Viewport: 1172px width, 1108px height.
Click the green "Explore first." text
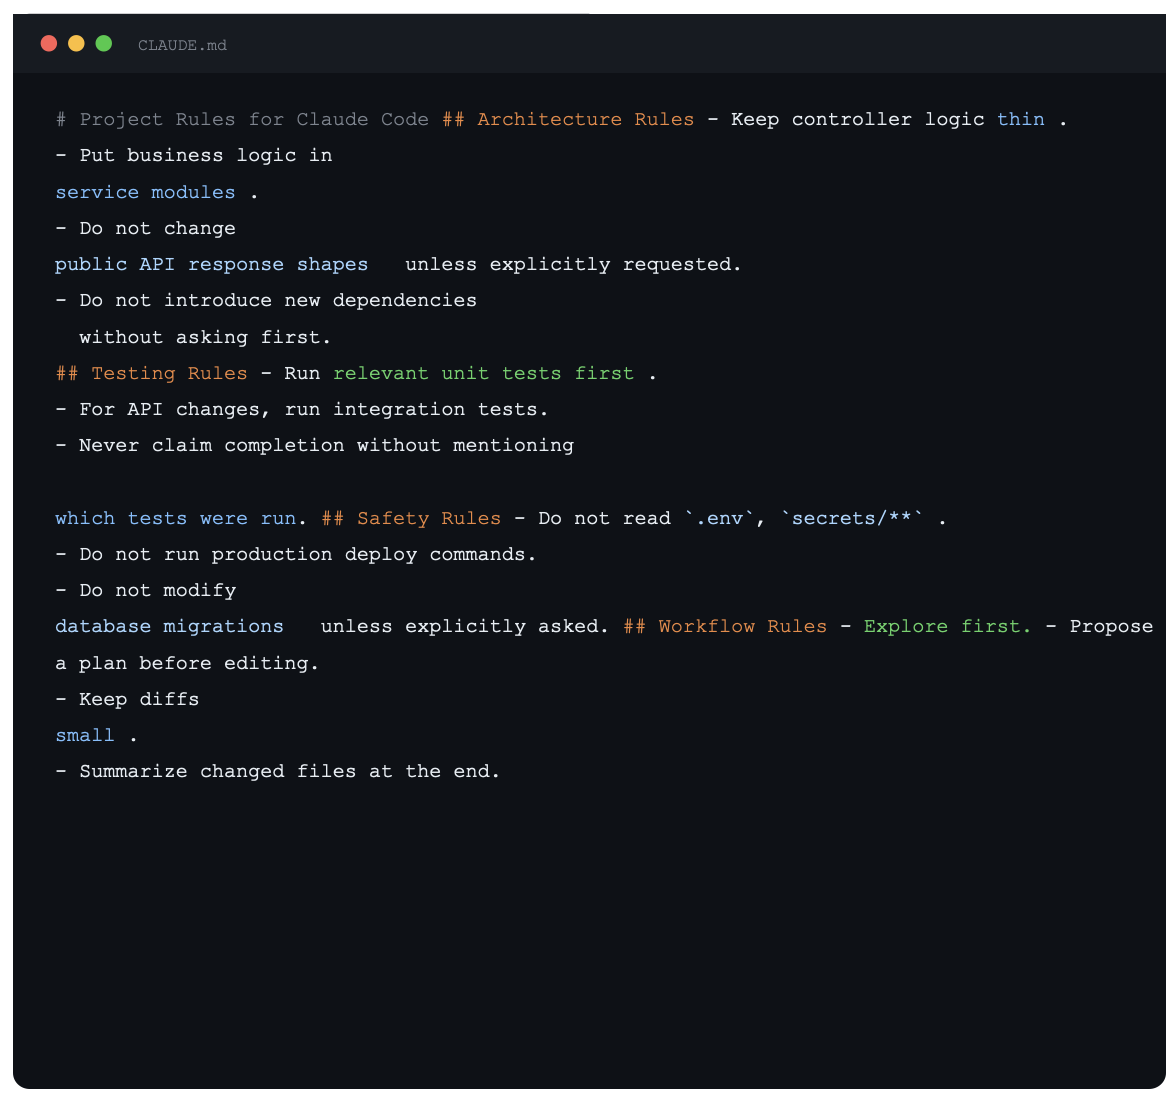click(947, 626)
